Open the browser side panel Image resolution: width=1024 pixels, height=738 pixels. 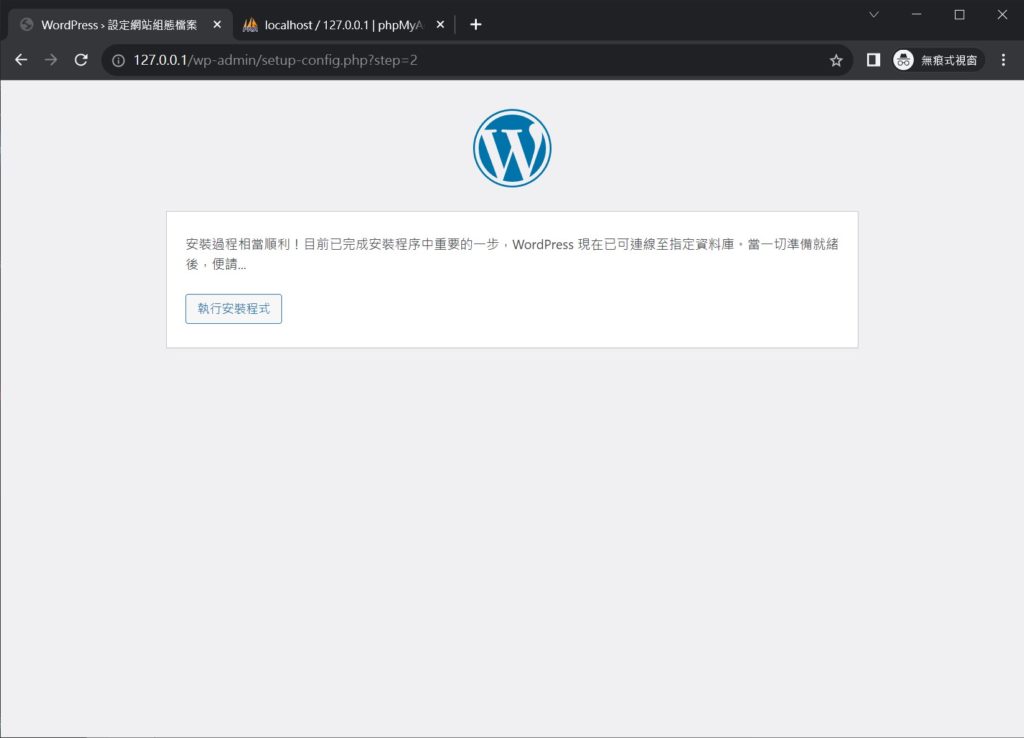click(873, 60)
